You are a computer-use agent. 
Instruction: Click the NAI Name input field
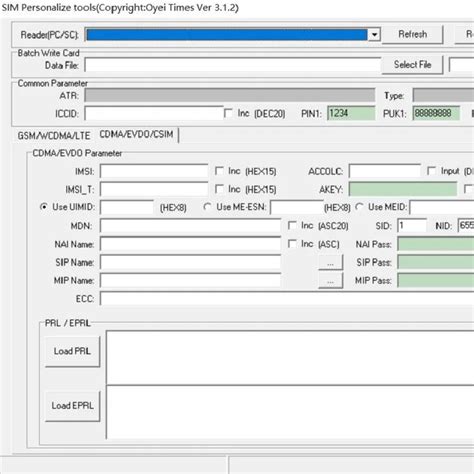pyautogui.click(x=191, y=244)
